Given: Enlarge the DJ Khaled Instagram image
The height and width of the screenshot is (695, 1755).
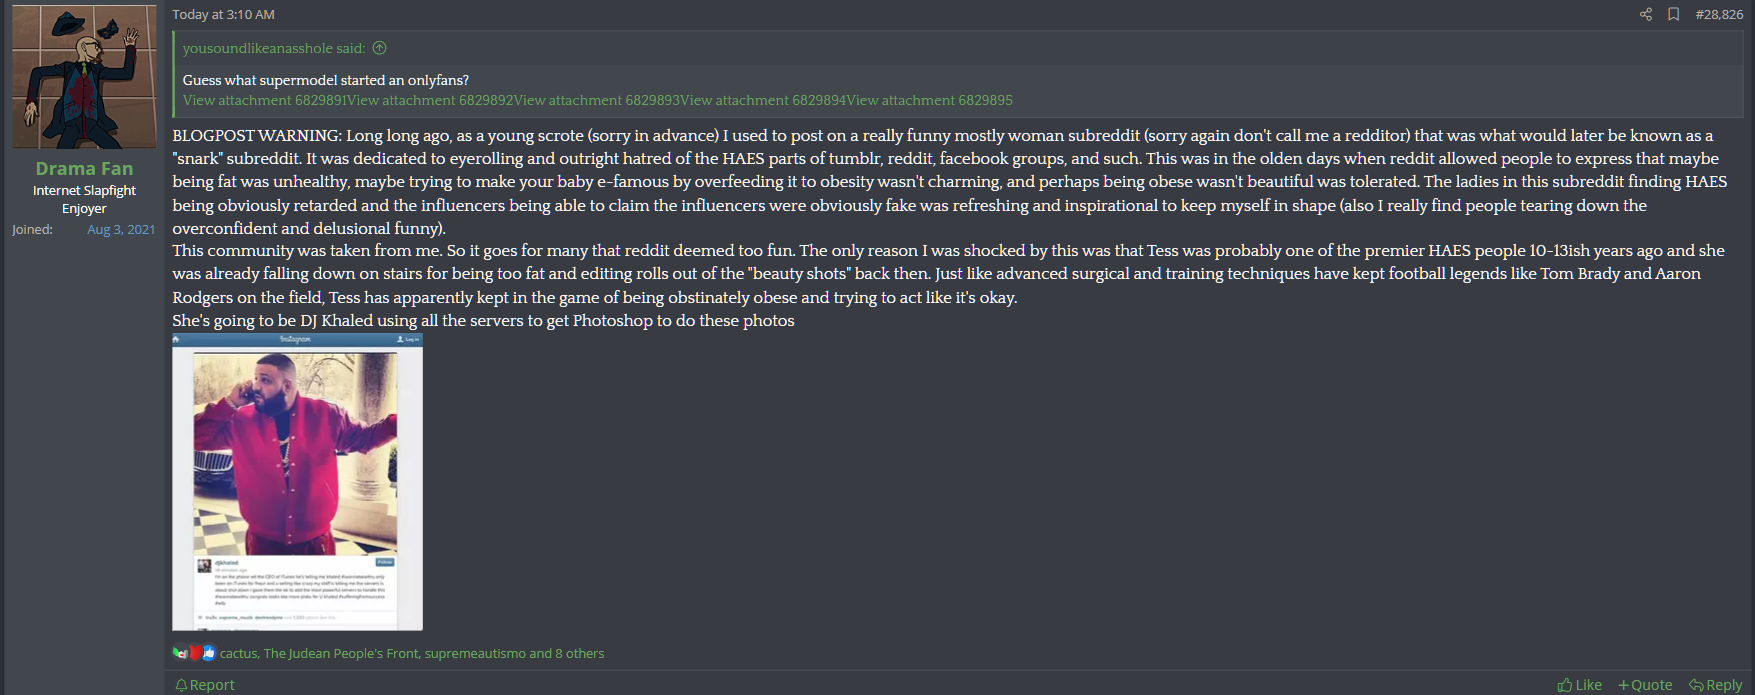Looking at the screenshot, I should (297, 482).
